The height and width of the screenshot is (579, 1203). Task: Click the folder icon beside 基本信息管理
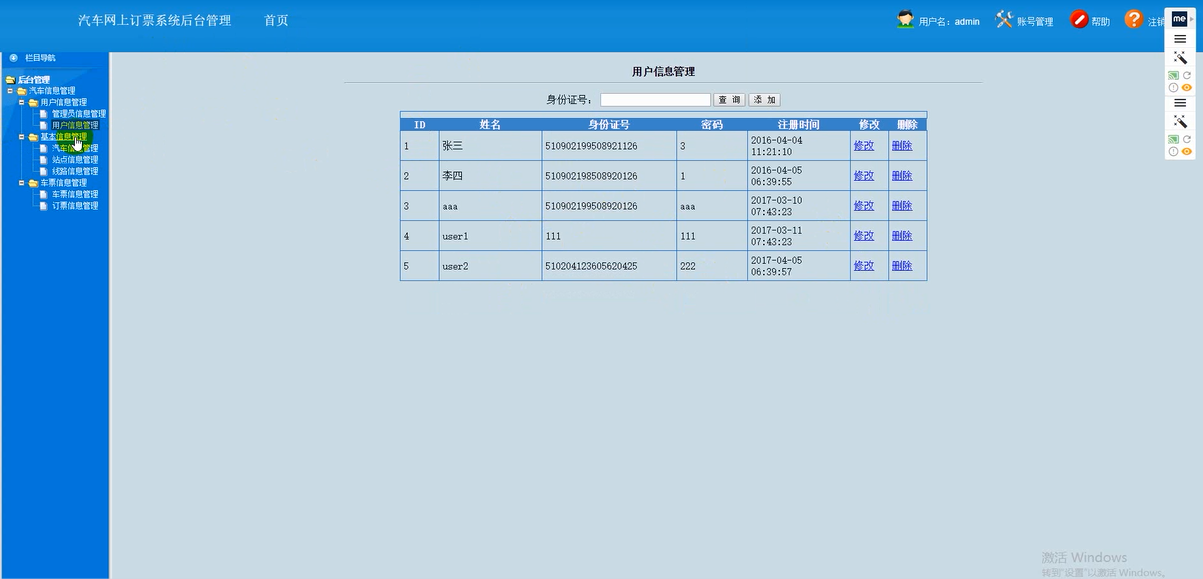pyautogui.click(x=33, y=137)
